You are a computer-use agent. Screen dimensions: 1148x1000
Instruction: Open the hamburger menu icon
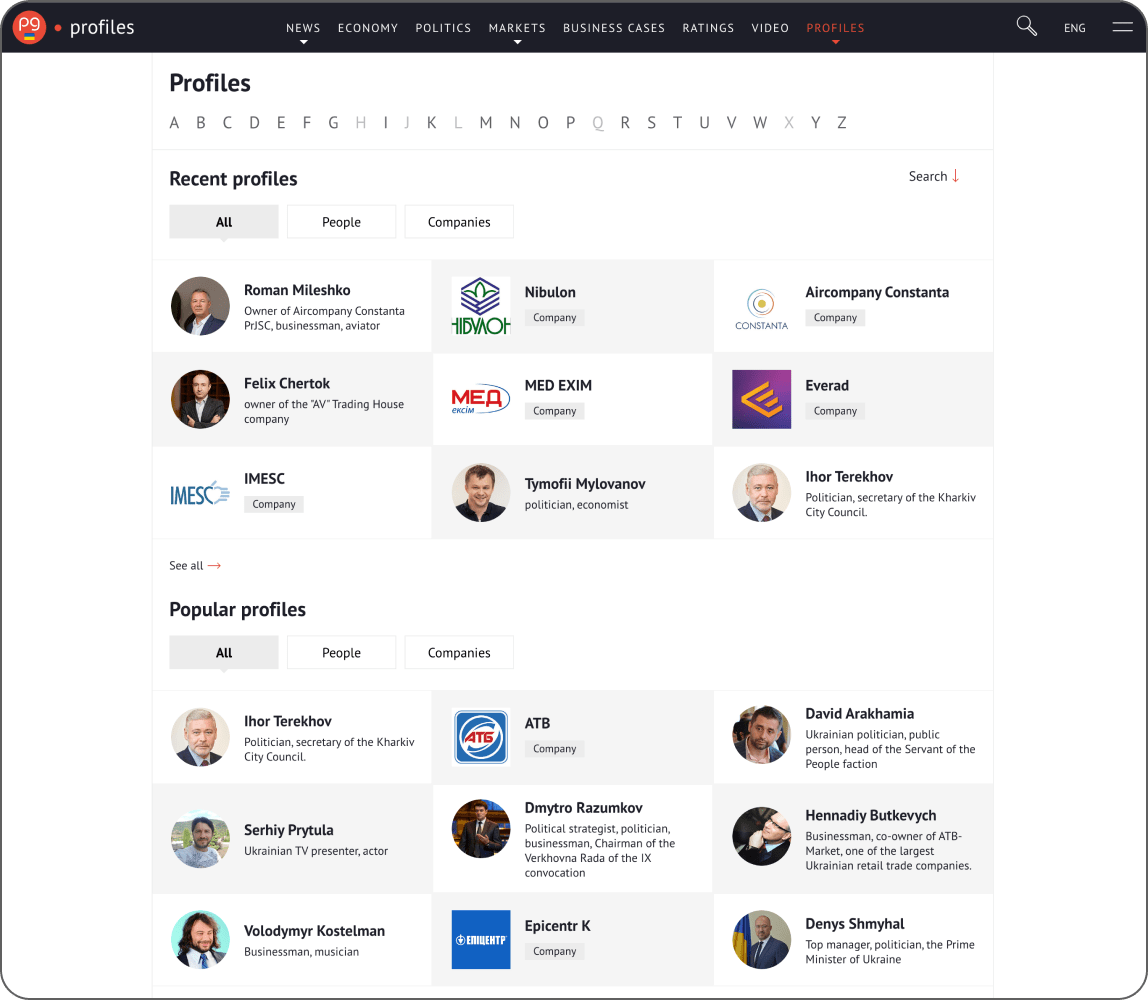coord(1122,27)
